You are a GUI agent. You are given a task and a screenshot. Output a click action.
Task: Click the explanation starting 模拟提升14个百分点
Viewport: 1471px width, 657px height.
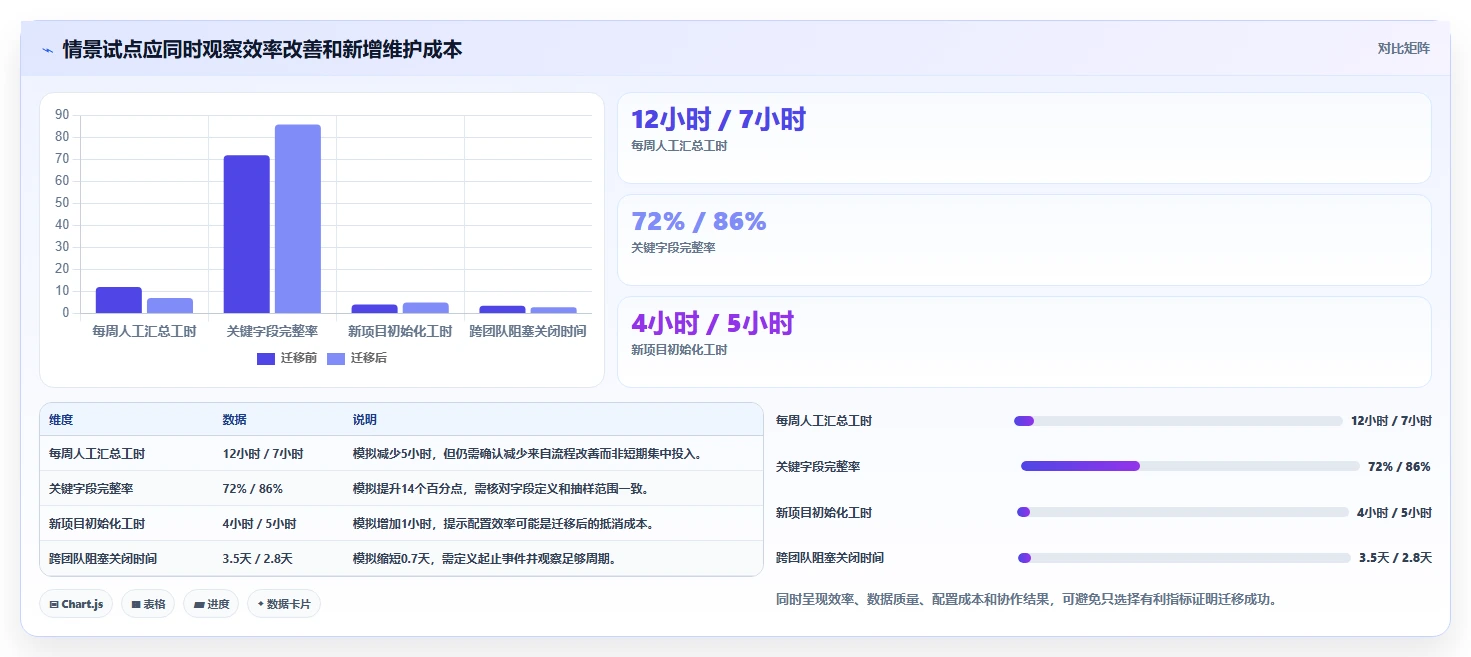tap(501, 489)
